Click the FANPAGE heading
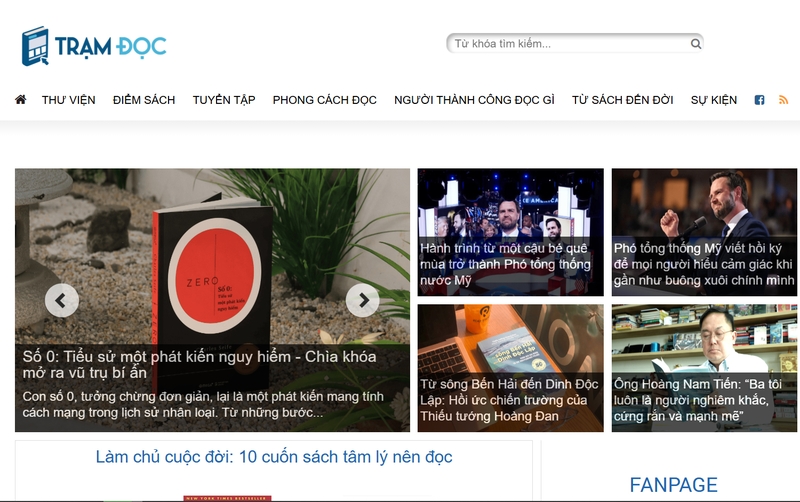Screen dimensions: 800x502 click(x=673, y=485)
